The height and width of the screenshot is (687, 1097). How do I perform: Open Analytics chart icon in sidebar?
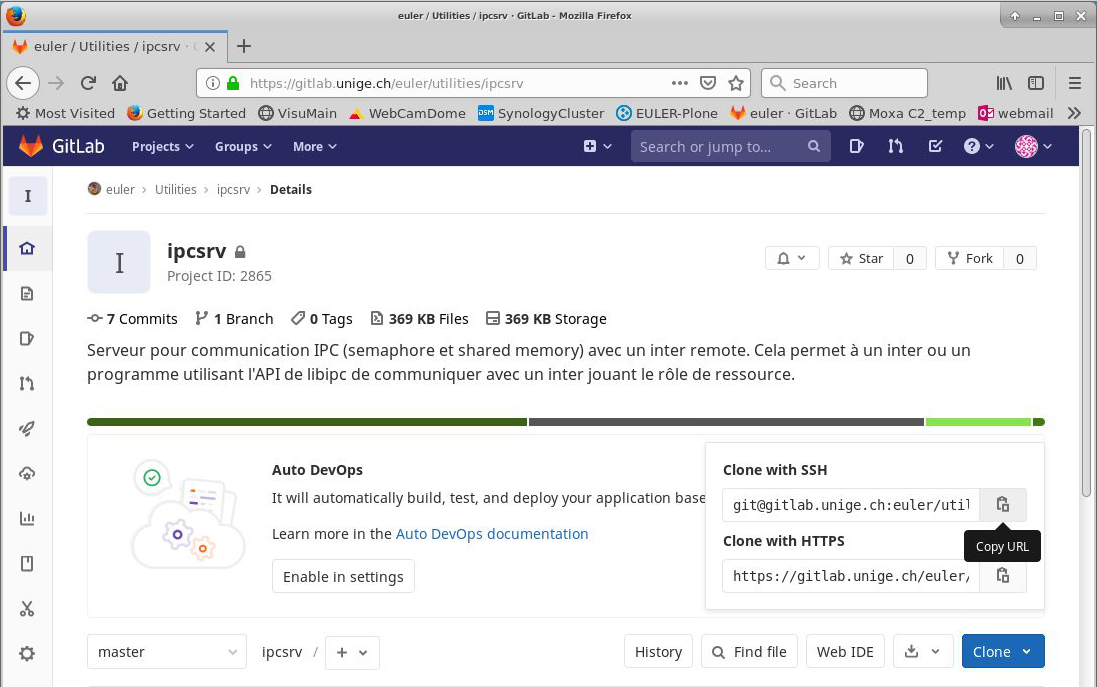pos(27,518)
